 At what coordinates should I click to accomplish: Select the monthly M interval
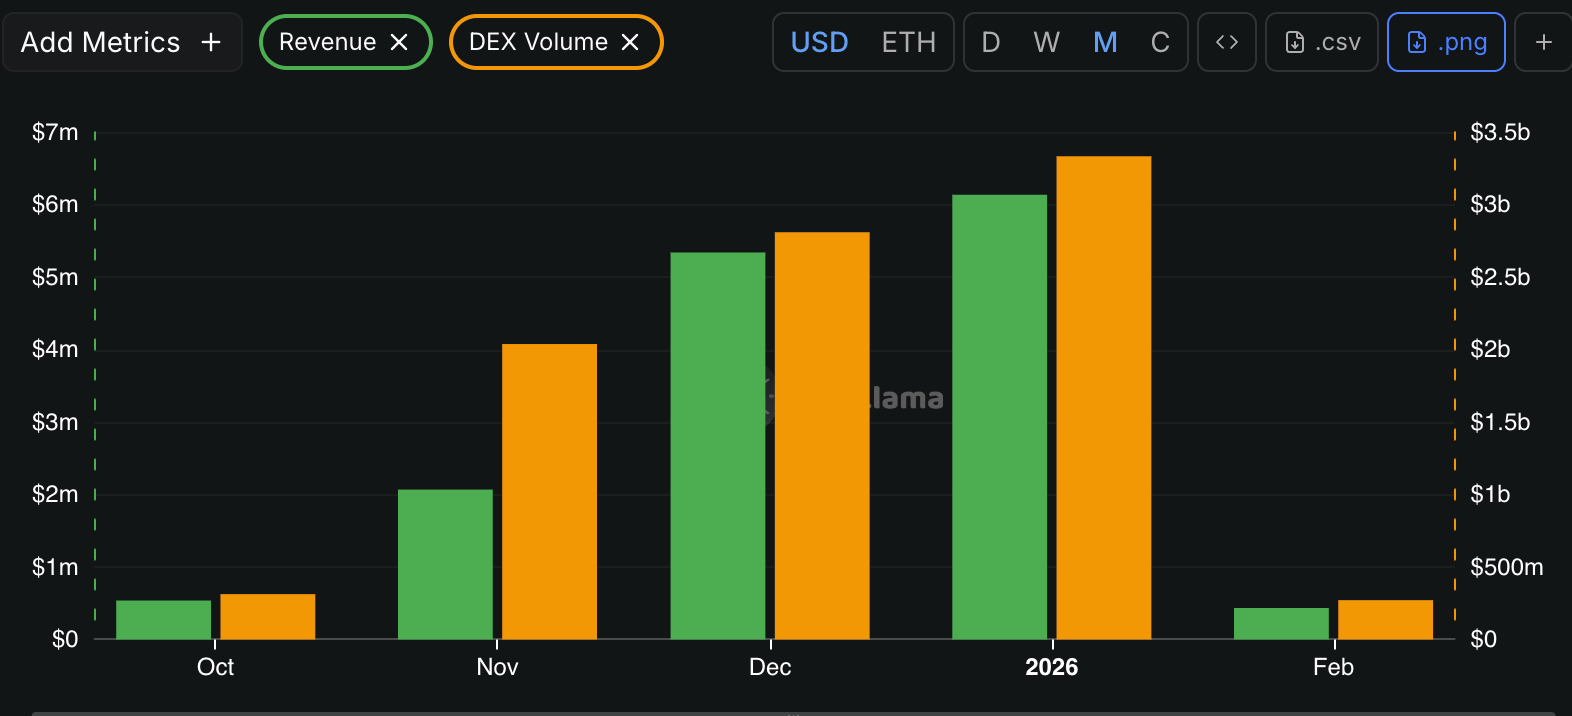(1105, 42)
